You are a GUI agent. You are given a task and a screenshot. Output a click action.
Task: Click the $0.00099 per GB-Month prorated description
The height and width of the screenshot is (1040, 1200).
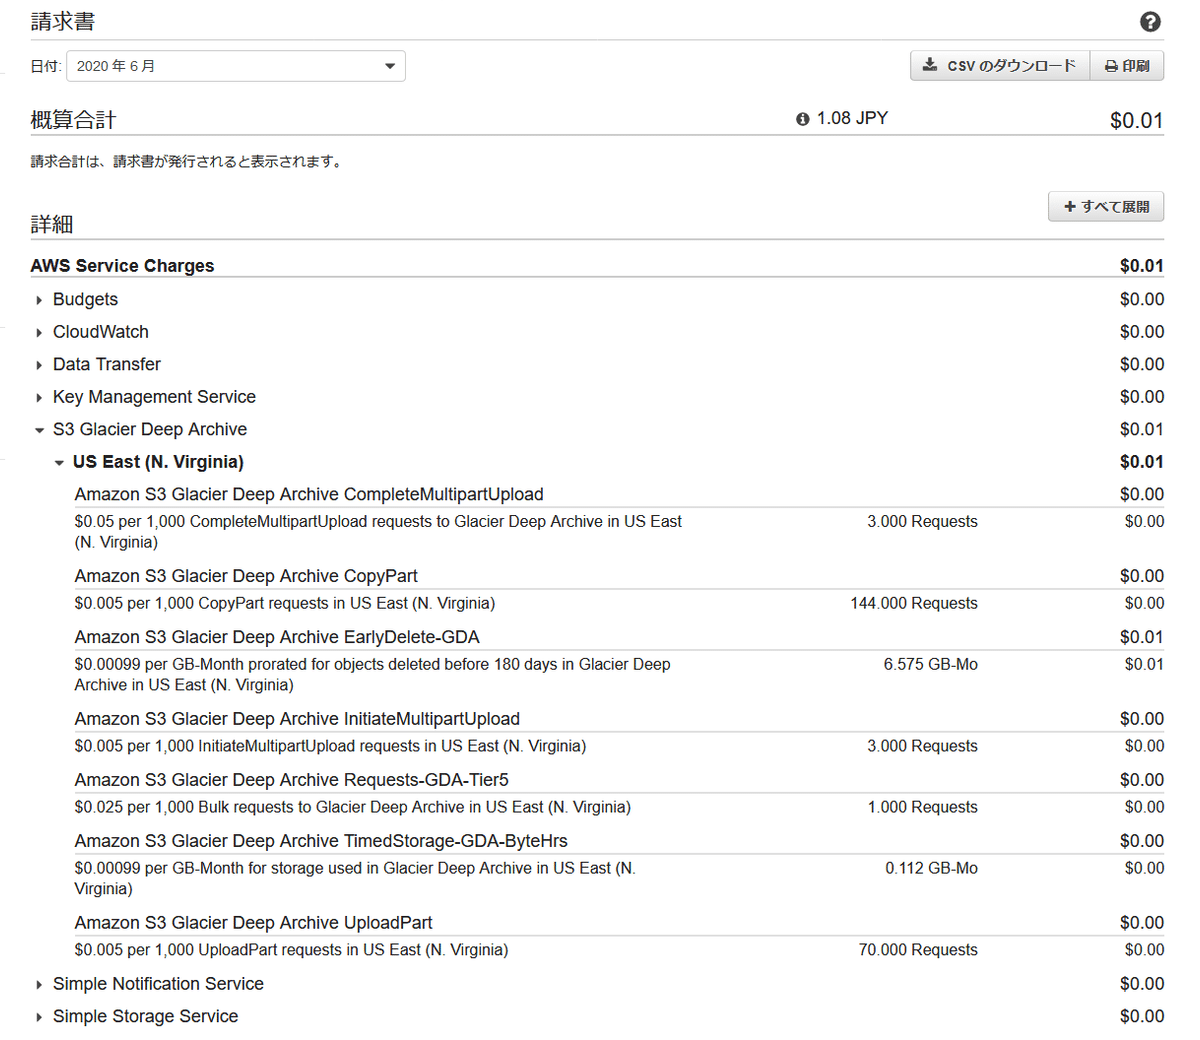coord(372,674)
